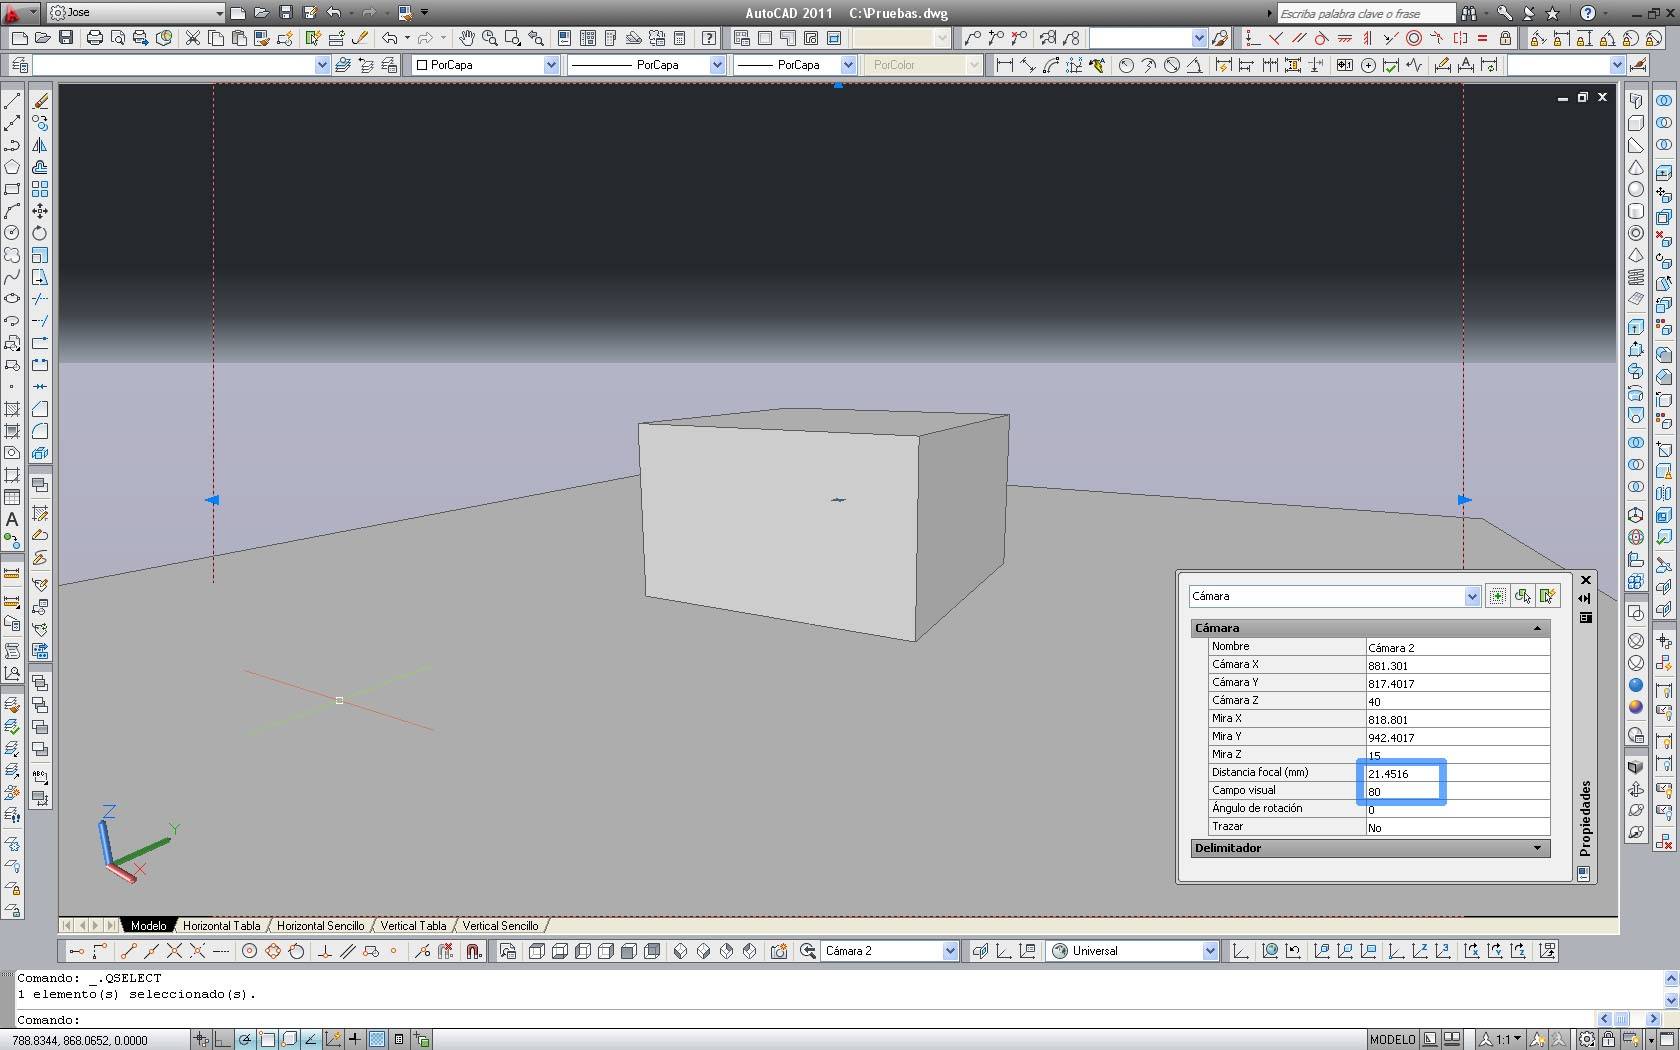Switch to Vertical Sencillo layout tab

tap(500, 926)
